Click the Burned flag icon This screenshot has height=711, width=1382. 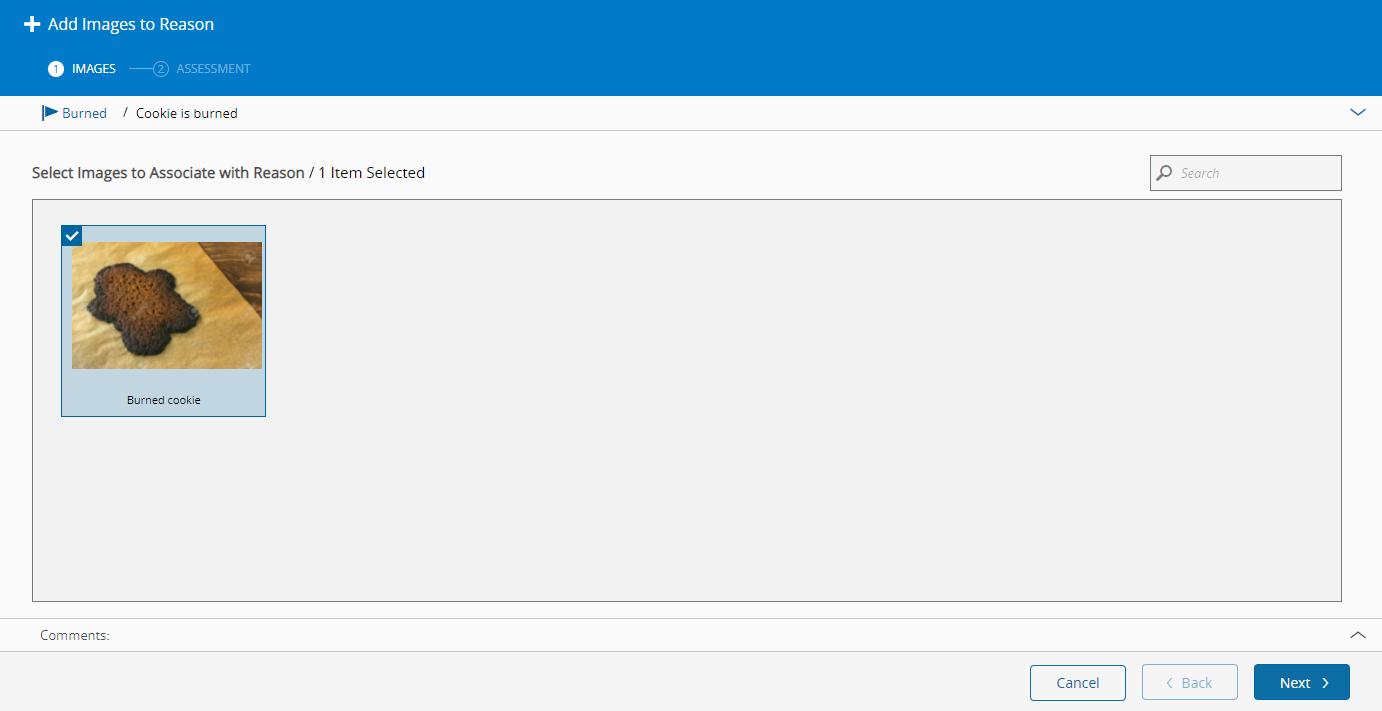coord(49,113)
